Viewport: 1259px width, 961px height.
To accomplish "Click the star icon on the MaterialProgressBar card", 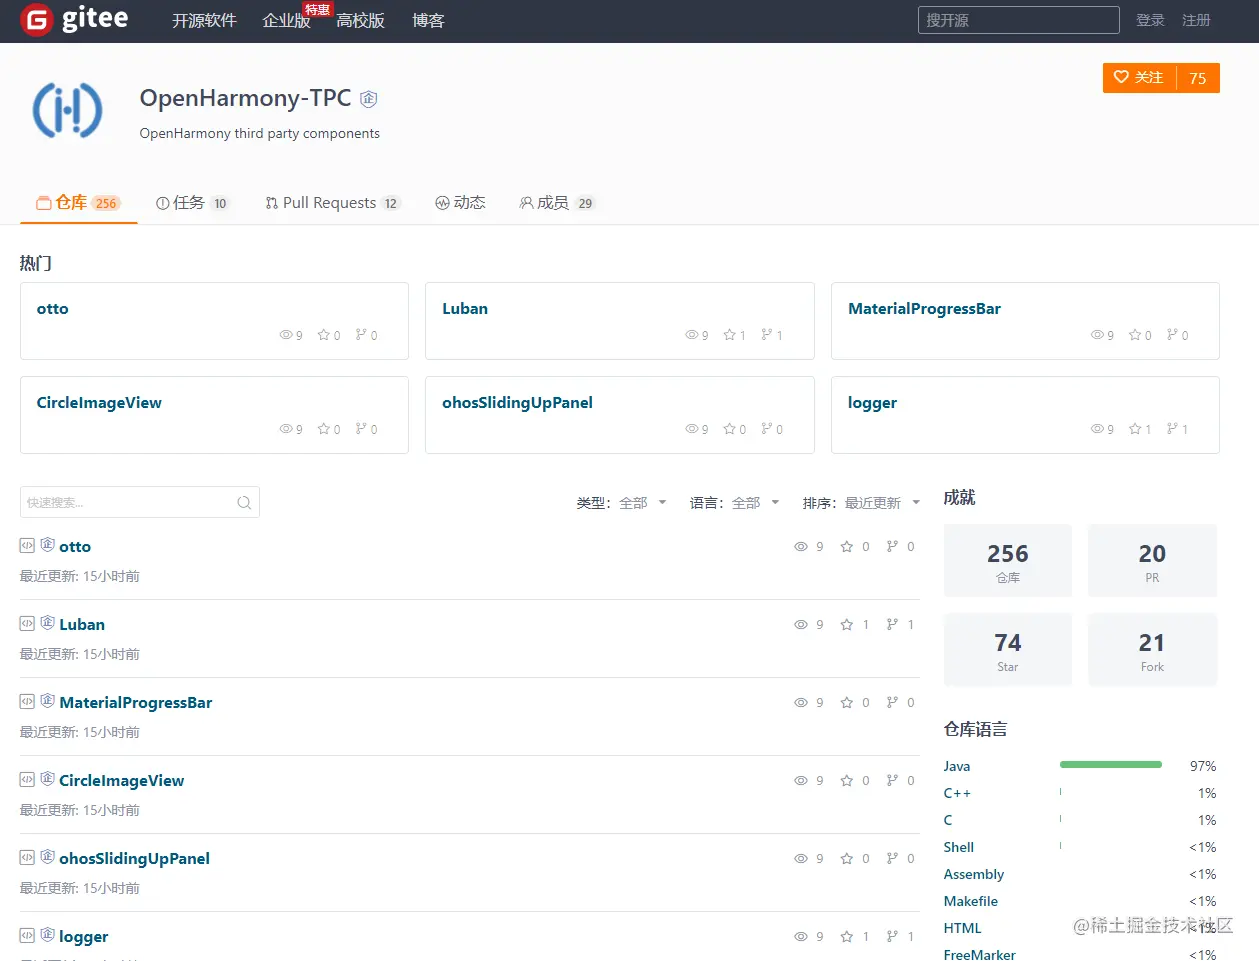I will point(1135,335).
